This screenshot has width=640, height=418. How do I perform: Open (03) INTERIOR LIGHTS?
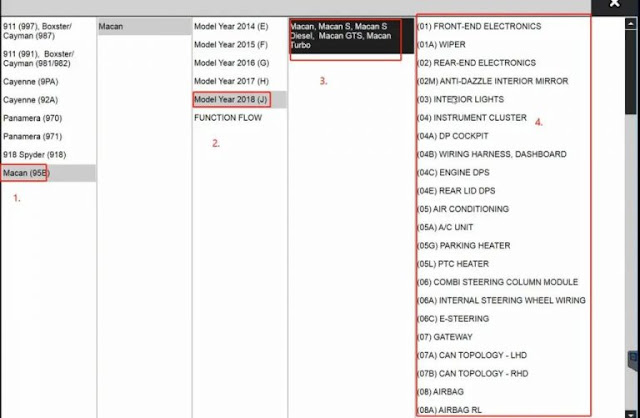460,100
